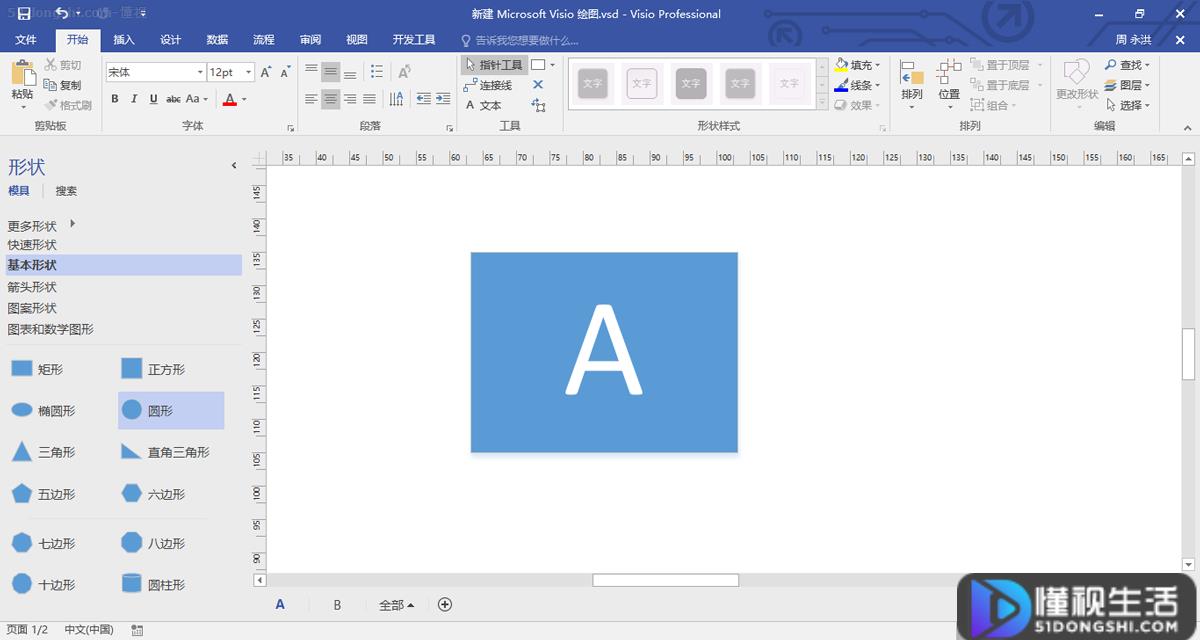Select the Connector tool (连接线)
Screen dimensions: 1200x640
coord(489,85)
